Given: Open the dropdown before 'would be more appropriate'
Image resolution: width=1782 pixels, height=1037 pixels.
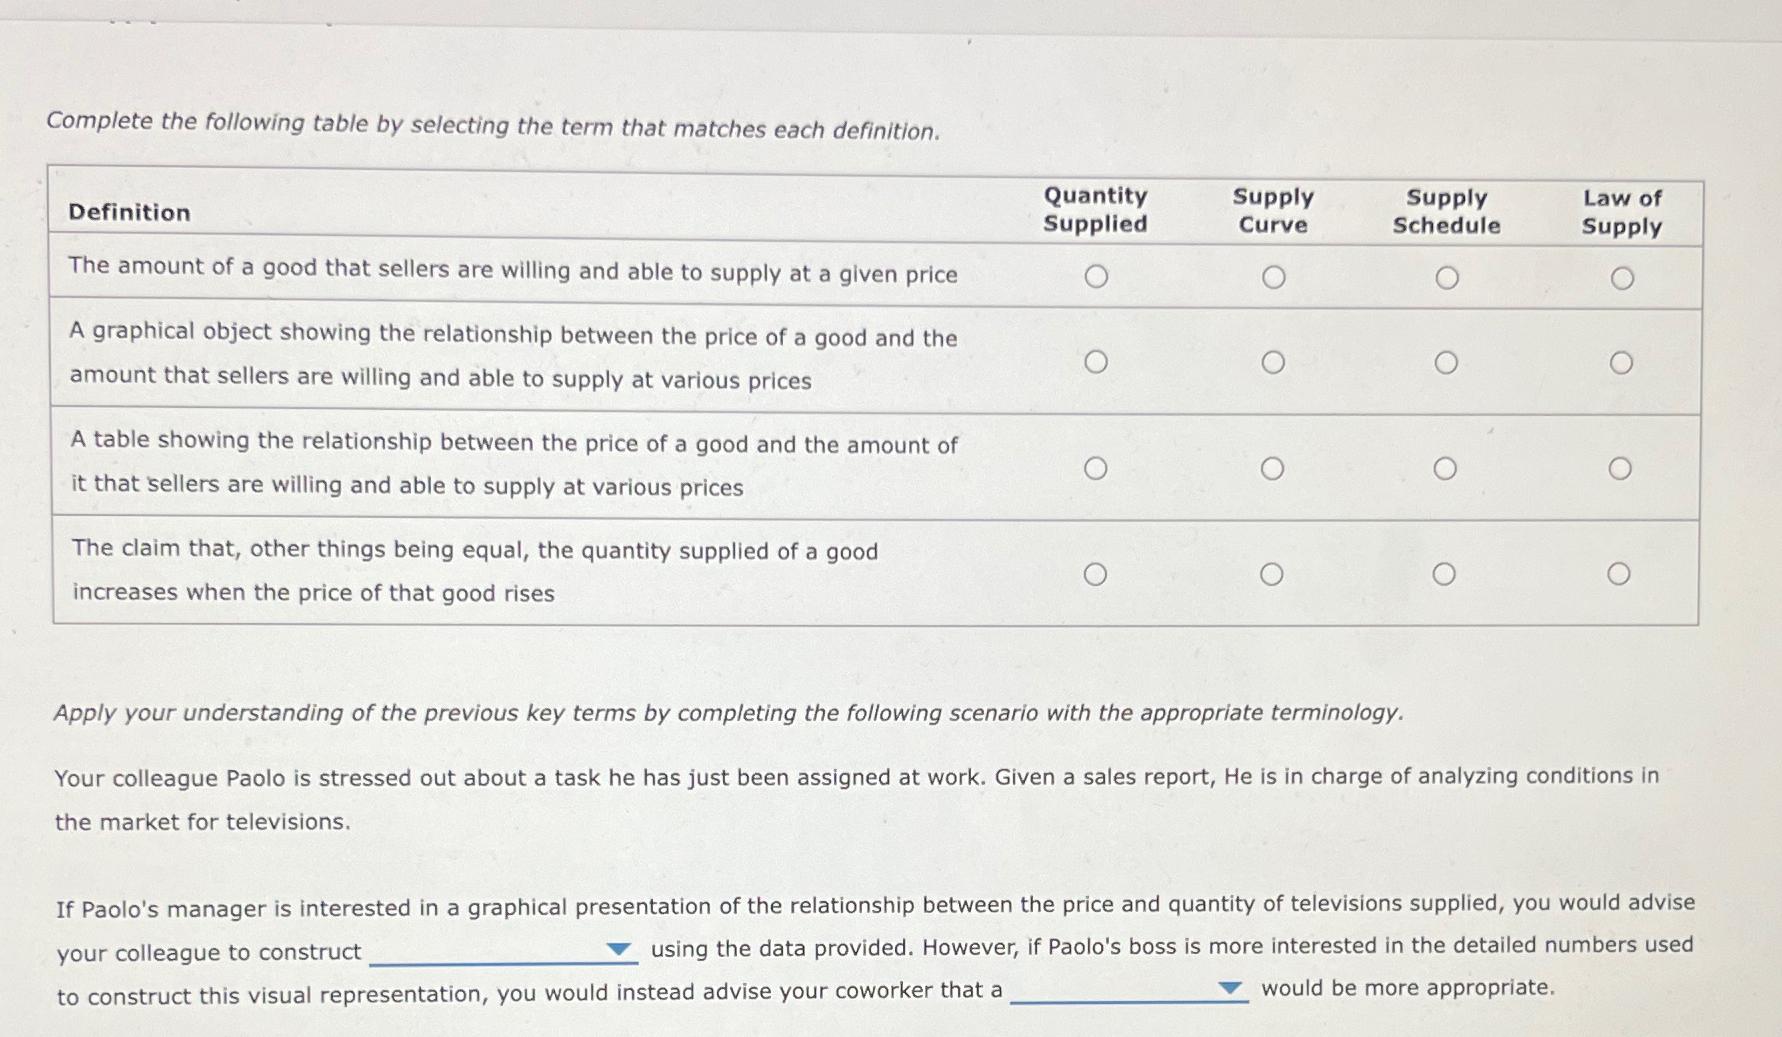Looking at the screenshot, I should pyautogui.click(x=1230, y=988).
